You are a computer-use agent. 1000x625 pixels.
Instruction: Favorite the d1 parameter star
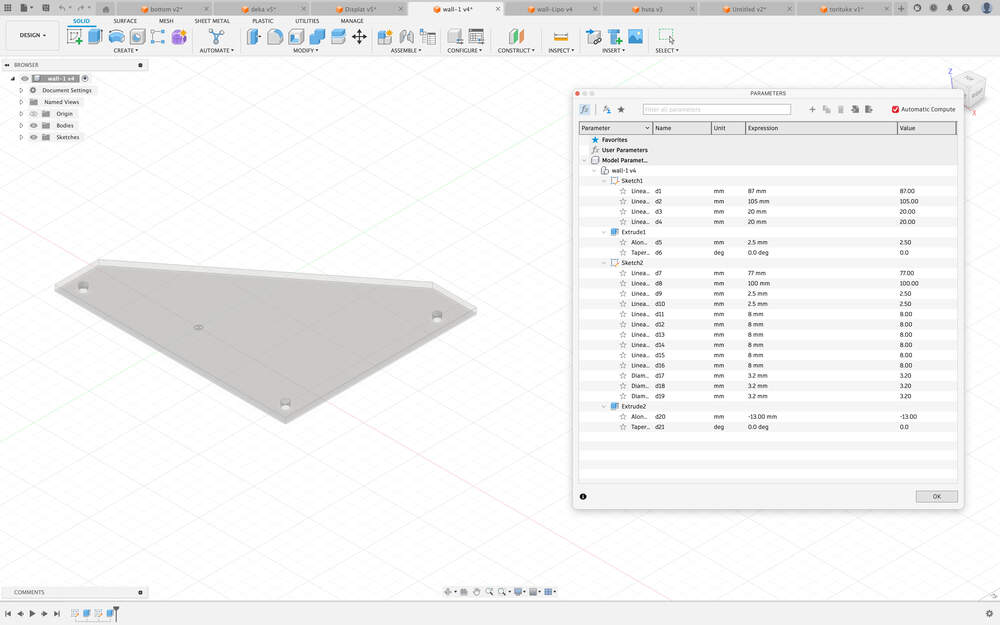click(x=623, y=191)
